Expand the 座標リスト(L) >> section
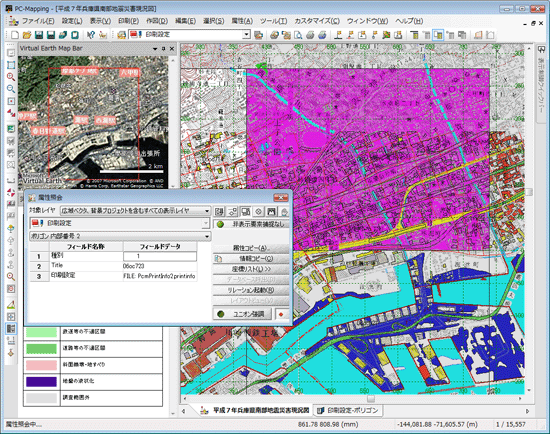550x434 pixels. click(x=251, y=269)
